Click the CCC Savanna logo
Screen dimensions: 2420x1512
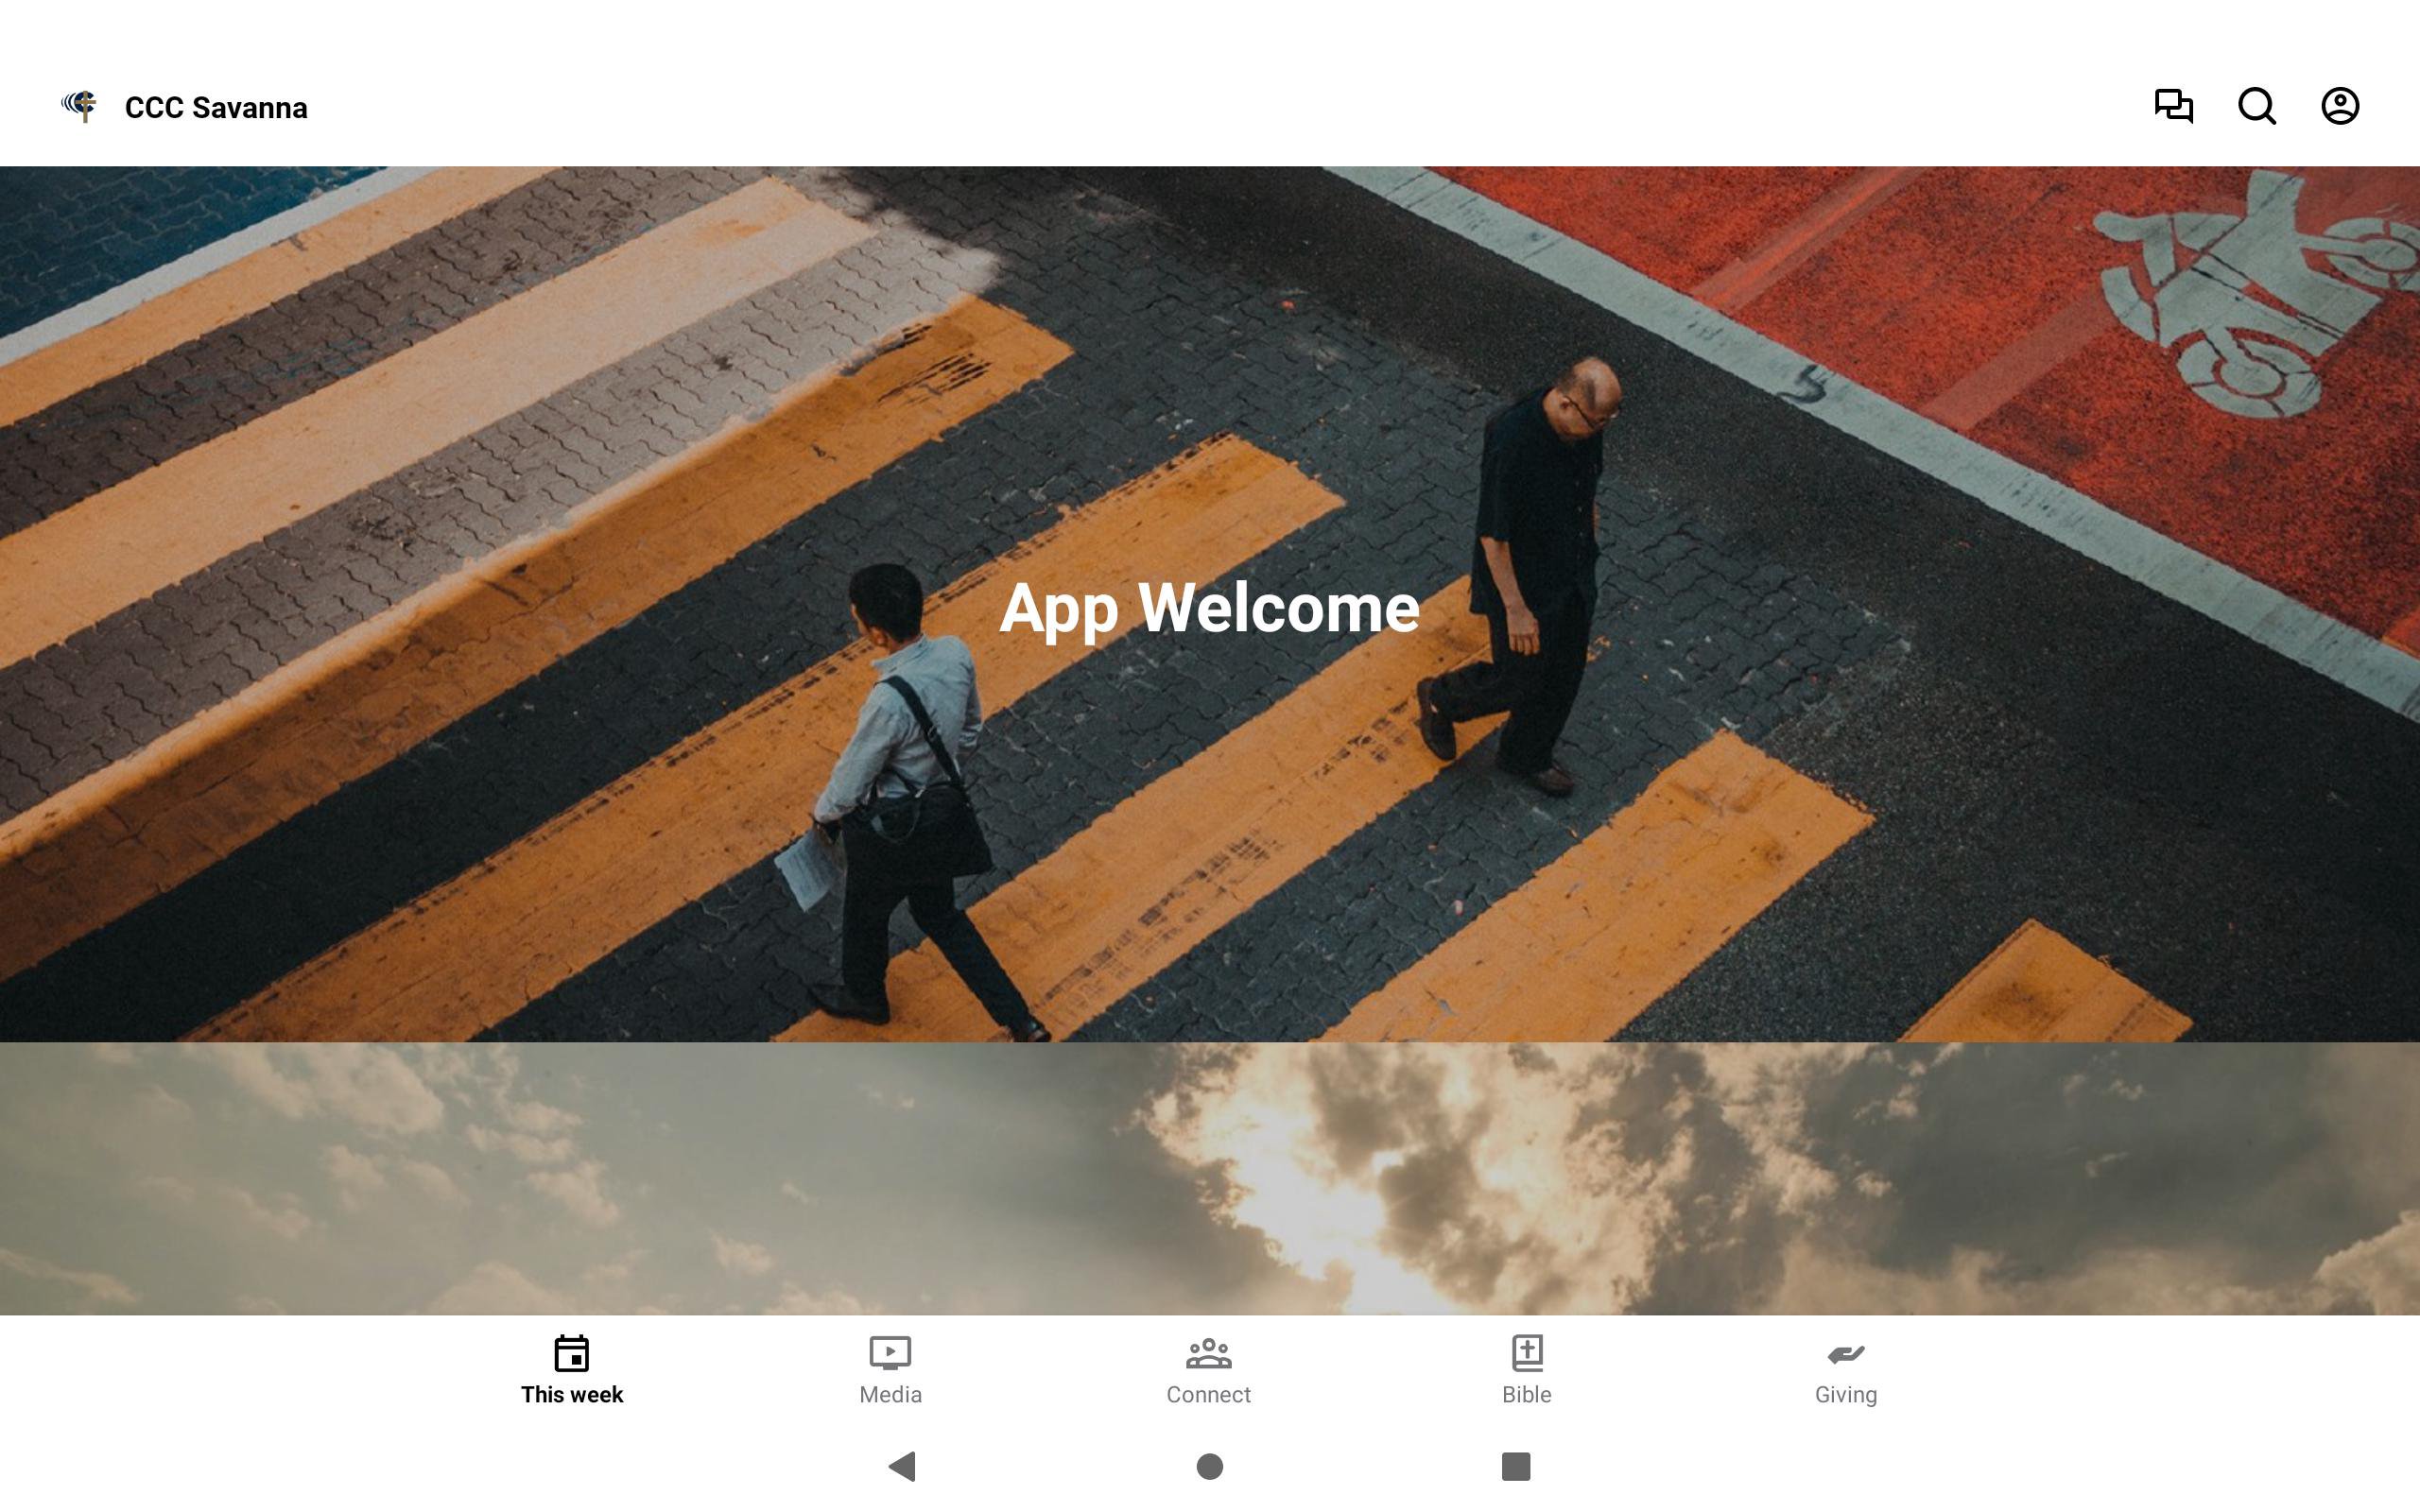tap(80, 105)
